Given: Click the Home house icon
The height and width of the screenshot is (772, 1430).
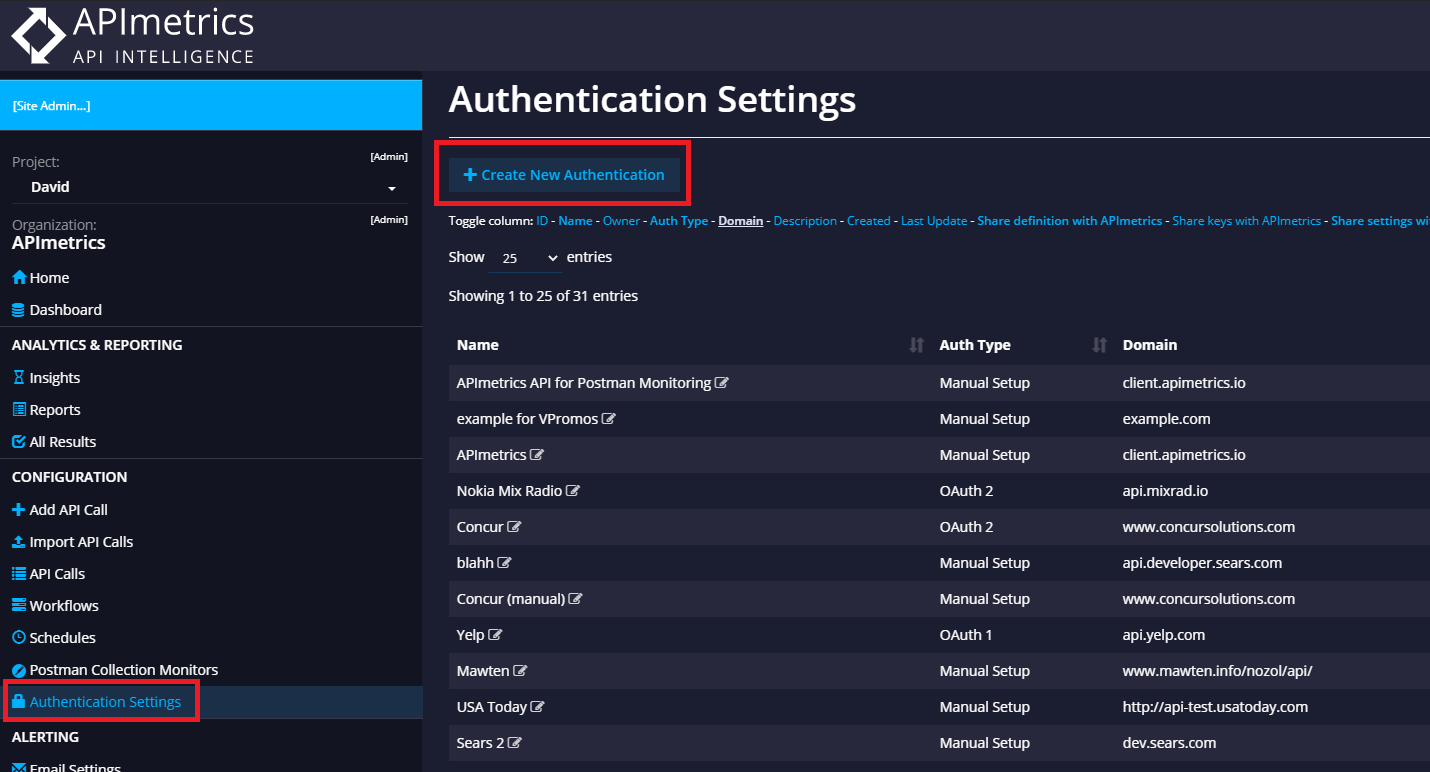Looking at the screenshot, I should point(19,278).
